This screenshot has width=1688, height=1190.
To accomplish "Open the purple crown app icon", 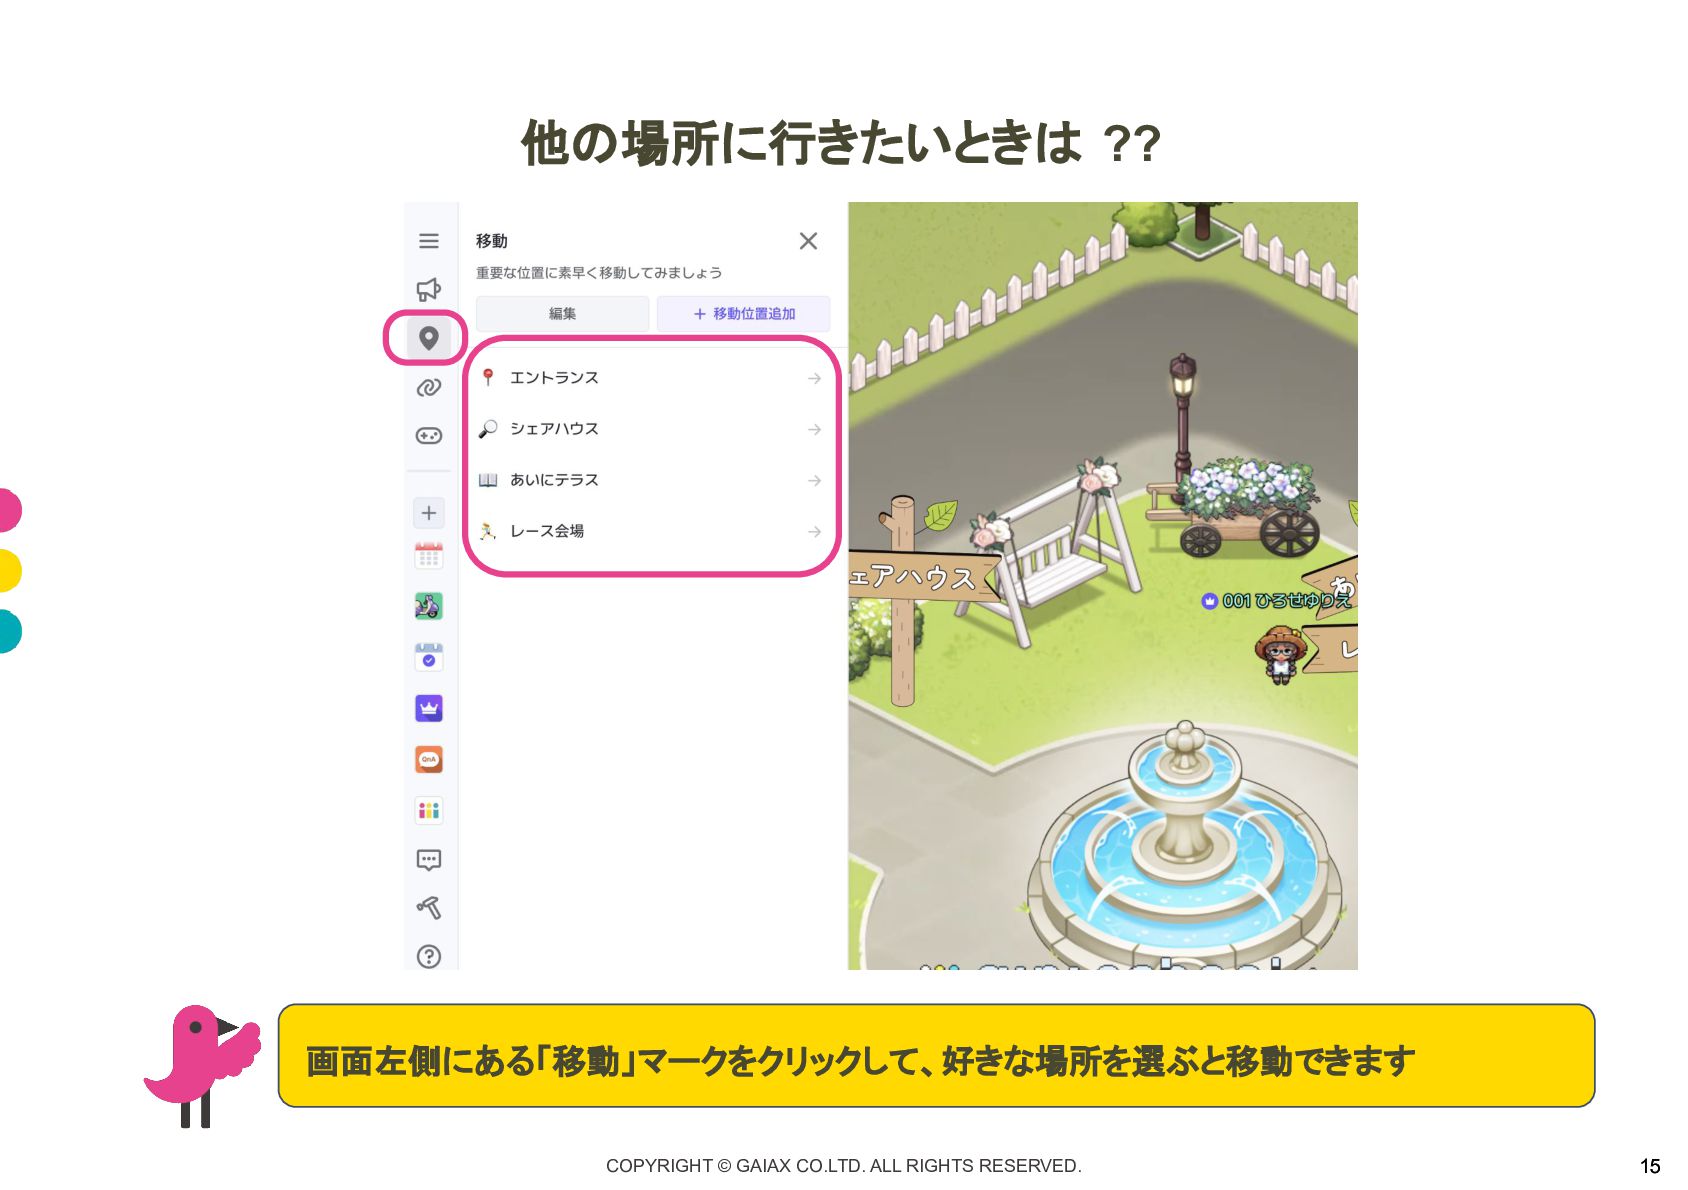I will tap(429, 708).
